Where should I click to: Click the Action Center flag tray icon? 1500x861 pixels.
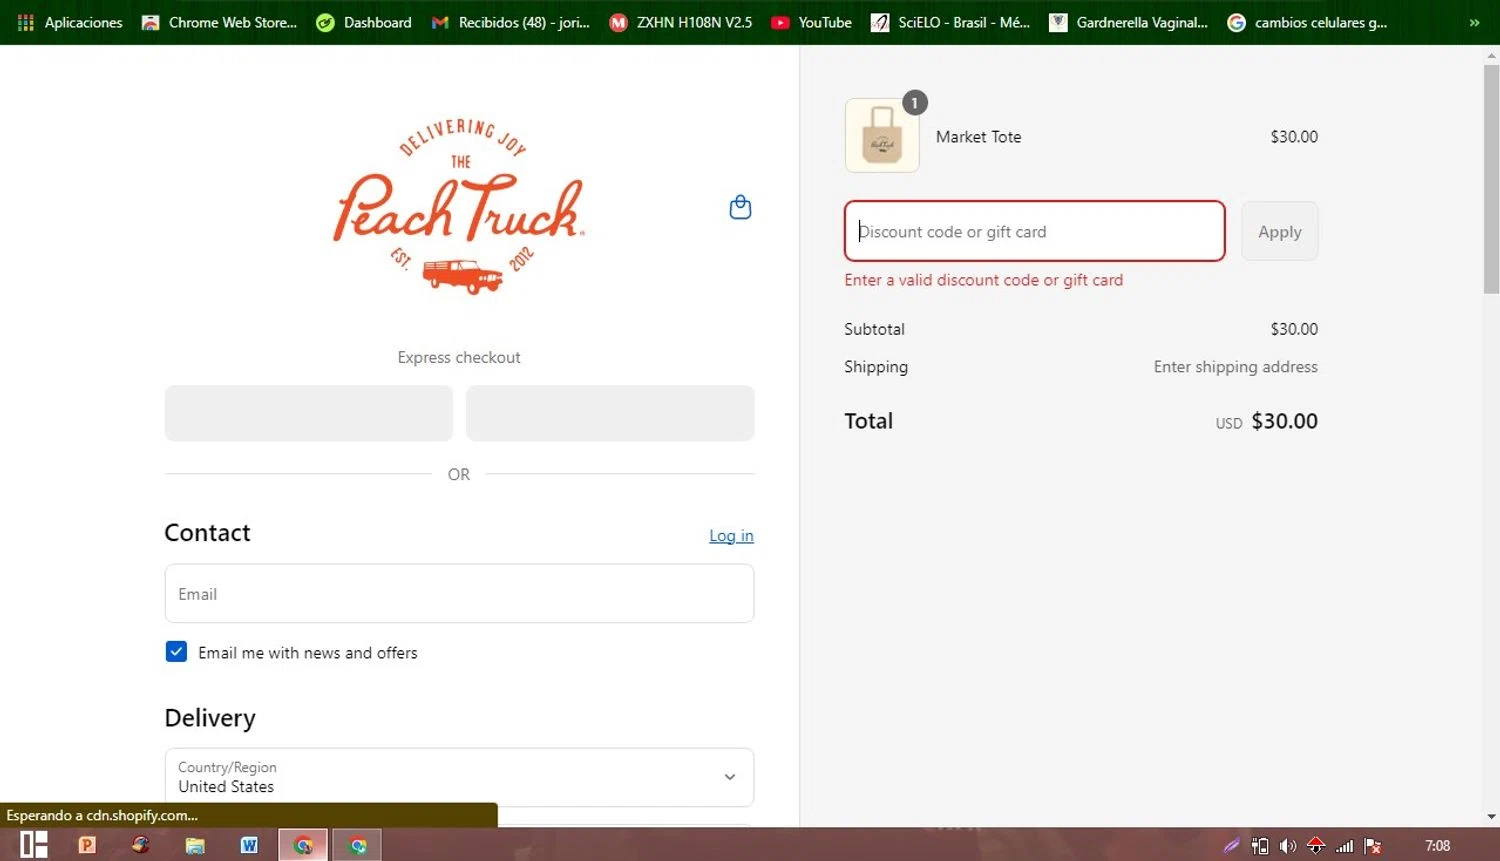[x=1373, y=846]
